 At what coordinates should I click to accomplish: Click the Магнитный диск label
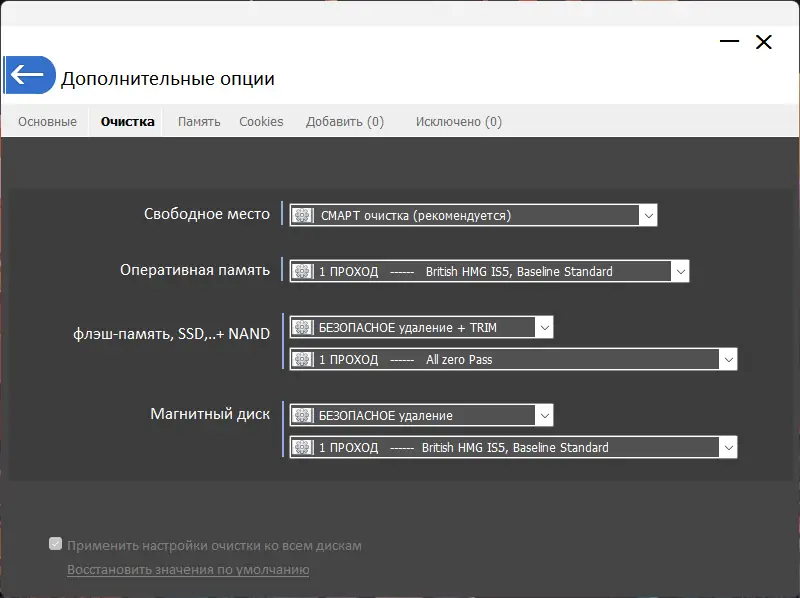point(210,414)
